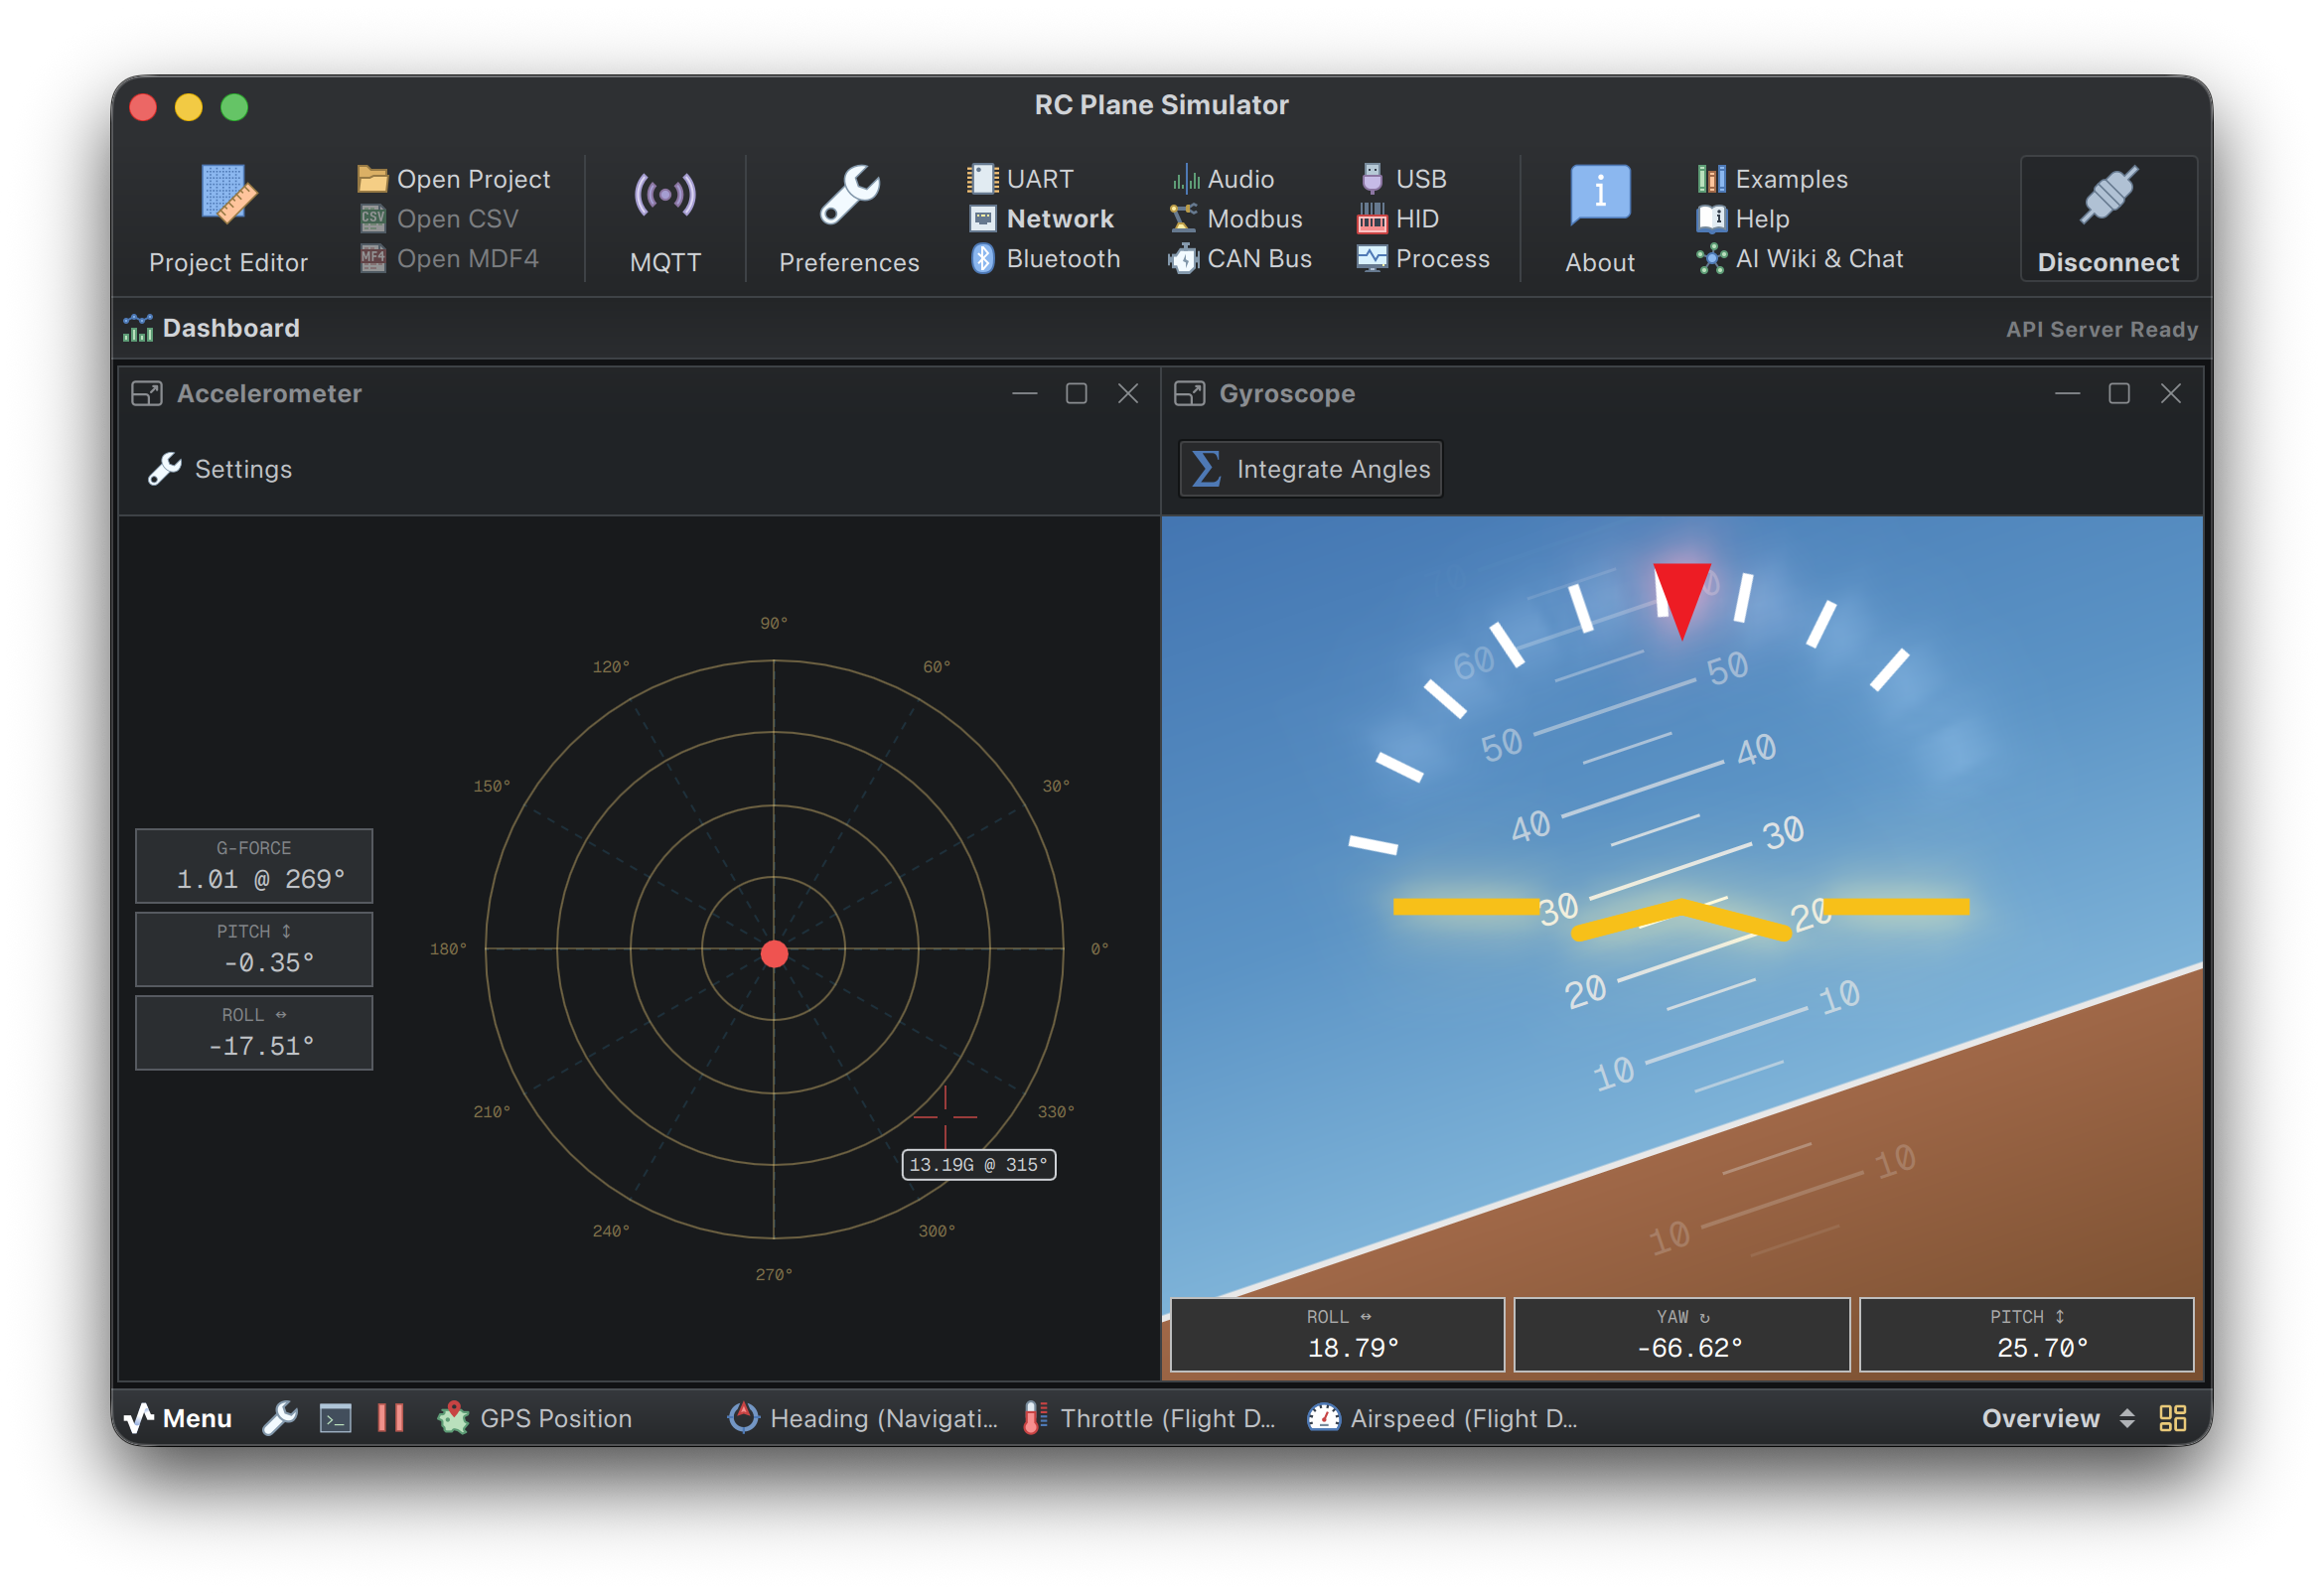Click Integrate Angles in Gyroscope
The height and width of the screenshot is (1593, 2324).
pyautogui.click(x=1310, y=468)
